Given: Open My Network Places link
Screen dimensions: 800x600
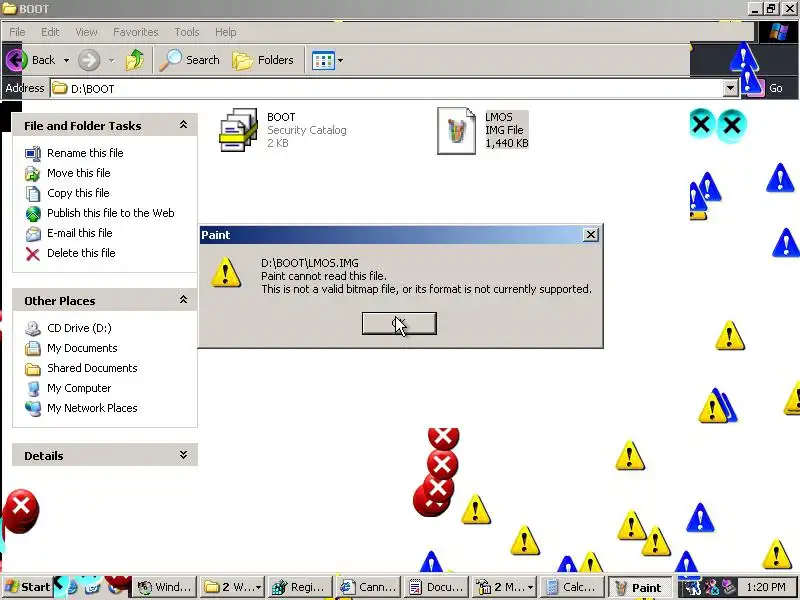Looking at the screenshot, I should [x=92, y=408].
